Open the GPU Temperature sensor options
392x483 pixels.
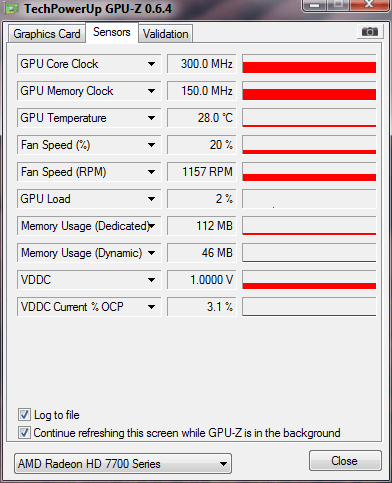click(x=151, y=118)
